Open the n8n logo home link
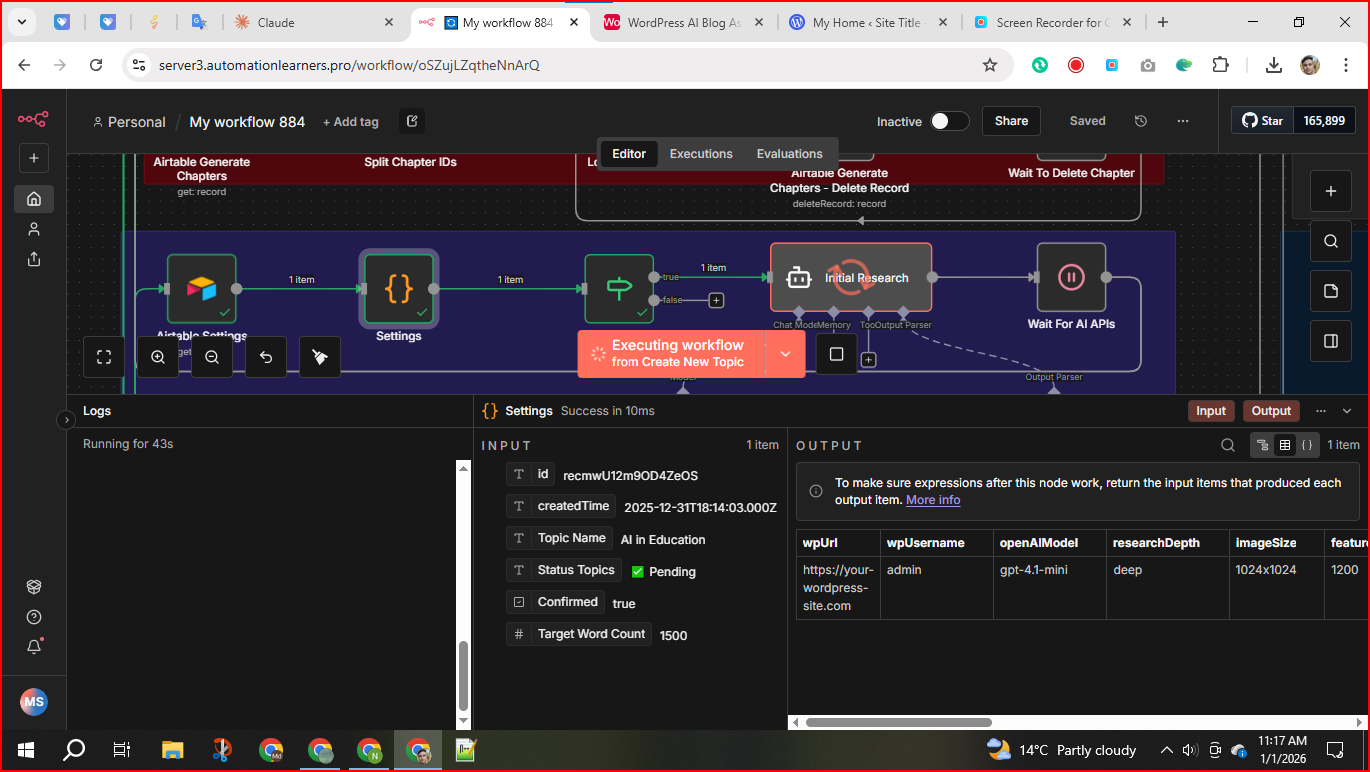Screen dimensions: 1370x772 tap(33, 119)
